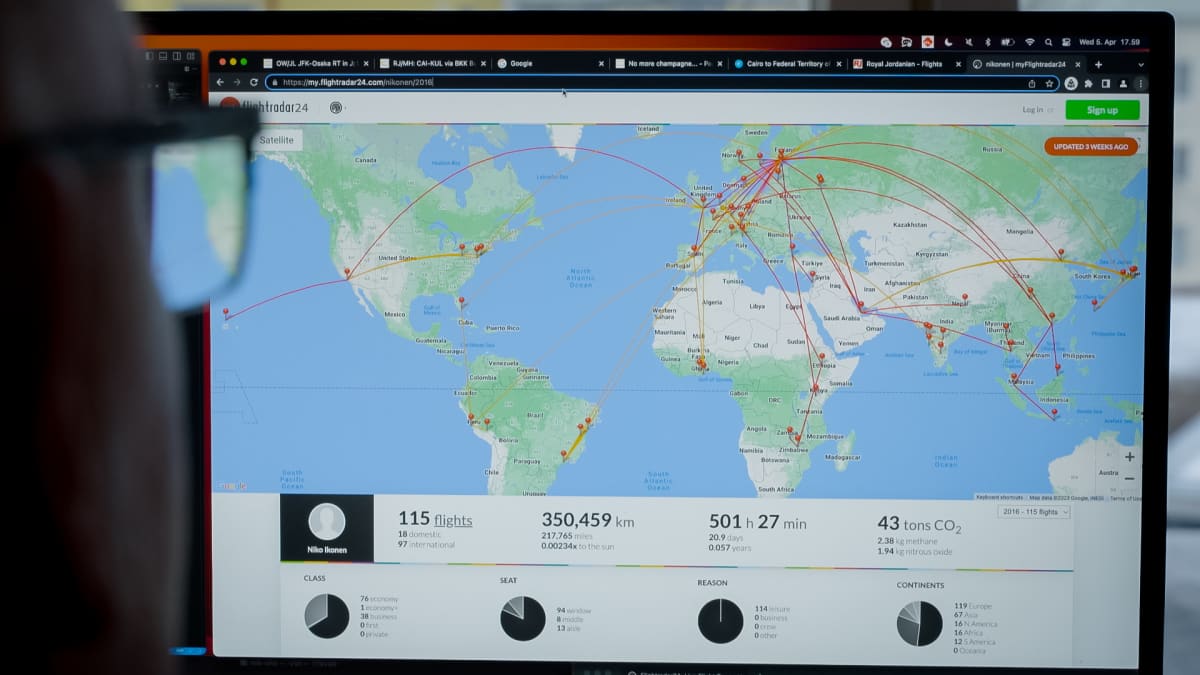Click the macOS Bluetooth icon
The width and height of the screenshot is (1200, 675).
(987, 42)
